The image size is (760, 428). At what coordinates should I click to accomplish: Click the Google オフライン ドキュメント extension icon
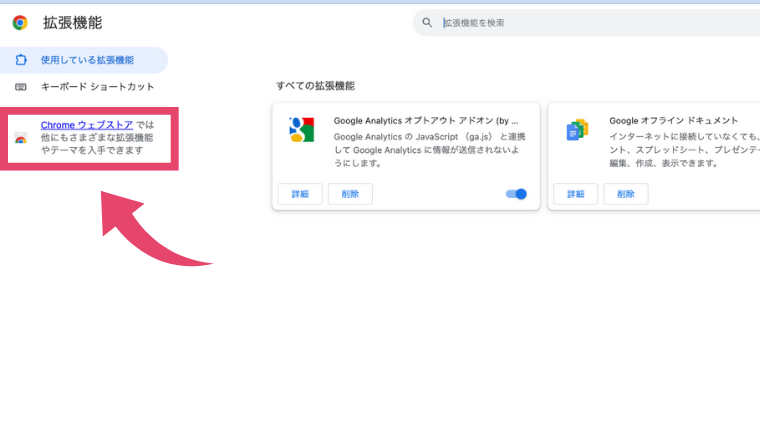pos(577,130)
